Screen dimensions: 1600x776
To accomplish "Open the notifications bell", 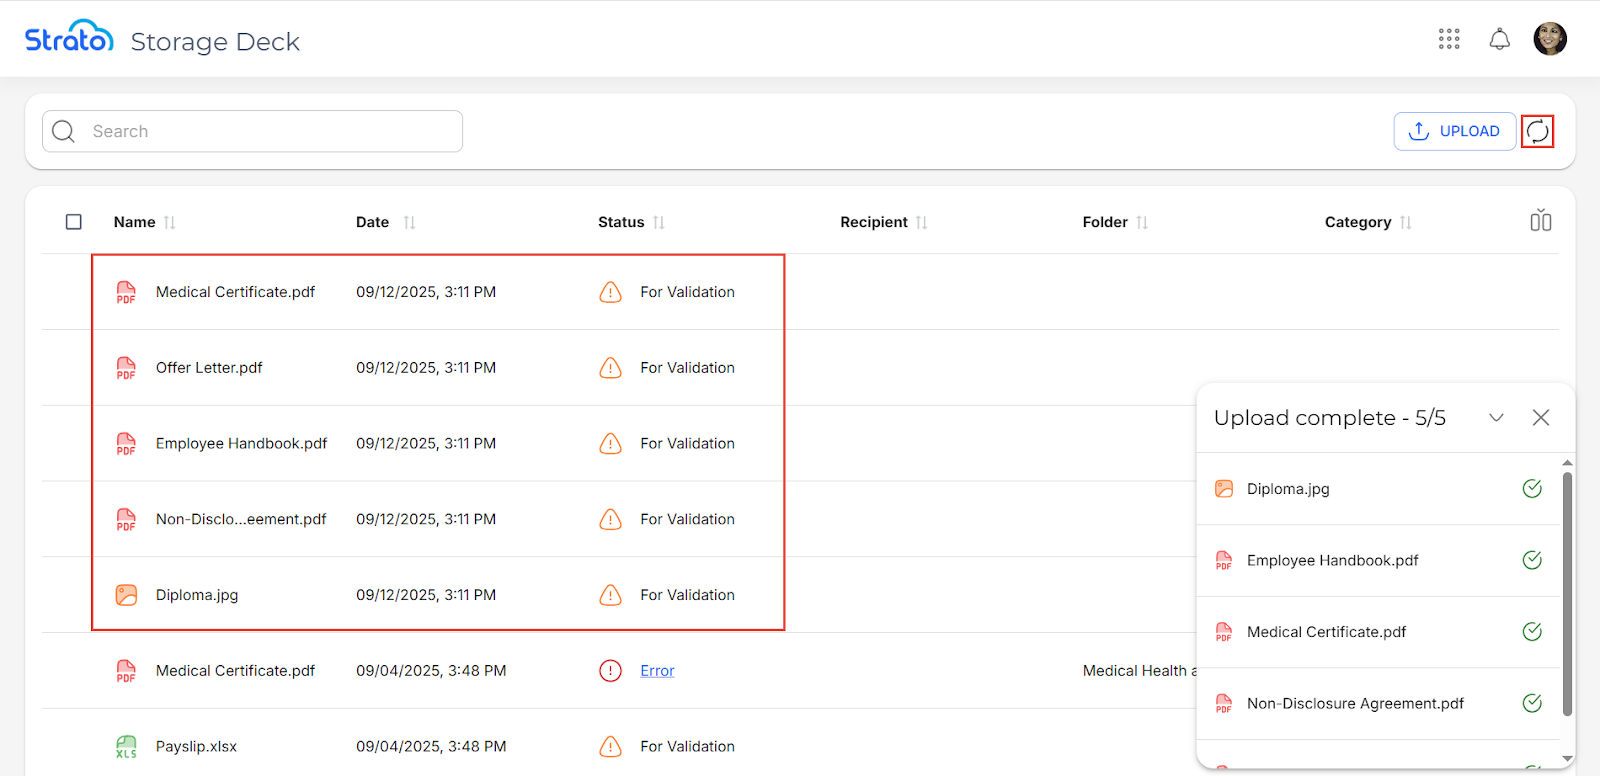I will [x=1499, y=39].
